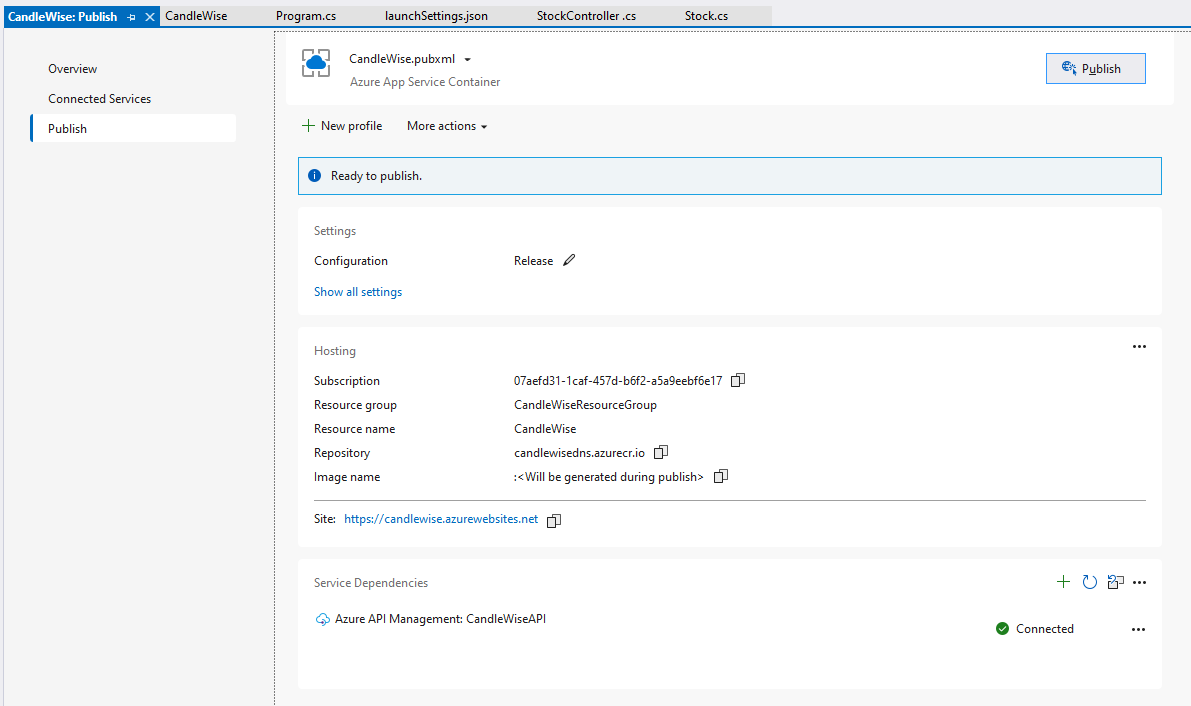Image resolution: width=1191 pixels, height=706 pixels.
Task: Select Connected Services in the sidebar
Action: point(99,98)
